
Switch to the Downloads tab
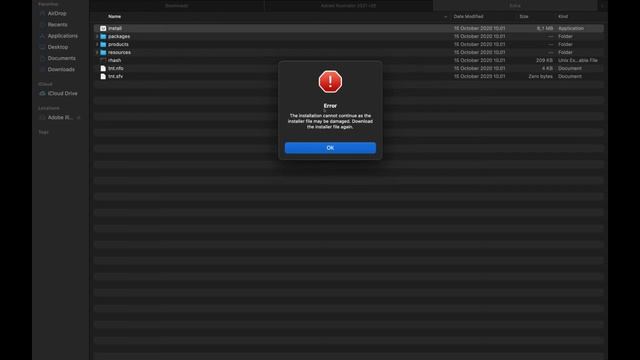pyautogui.click(x=177, y=6)
